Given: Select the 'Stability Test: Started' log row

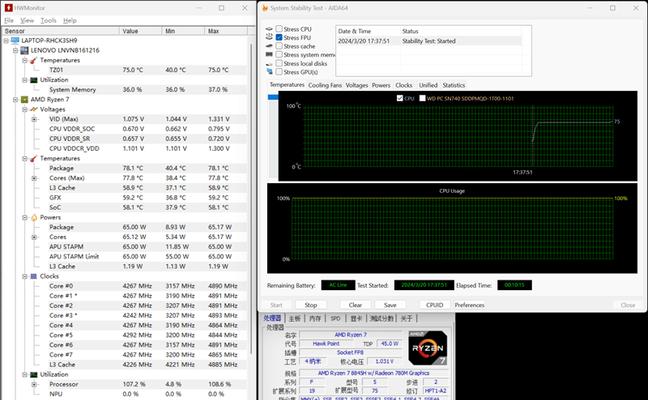Looking at the screenshot, I should (x=429, y=41).
